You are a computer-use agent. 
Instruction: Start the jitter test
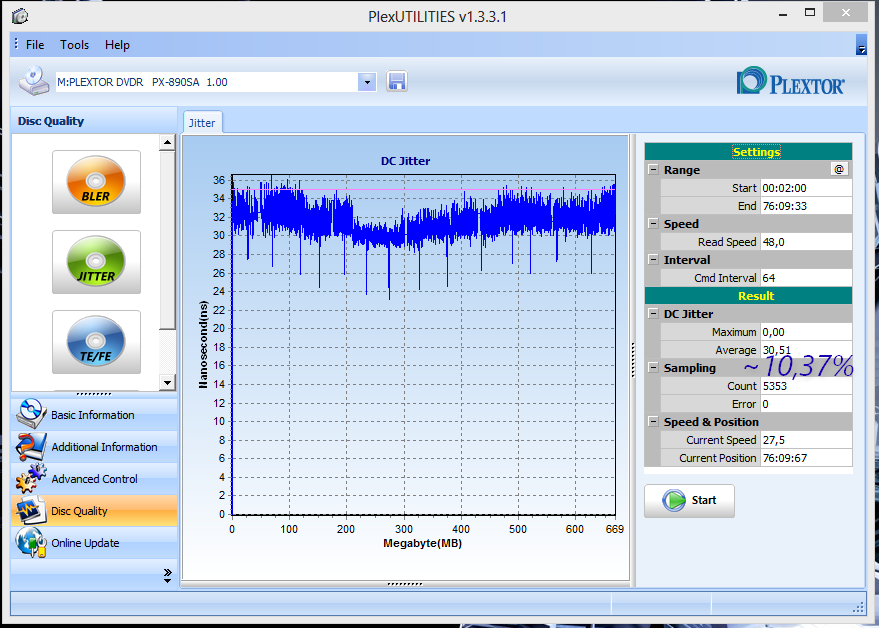[689, 501]
